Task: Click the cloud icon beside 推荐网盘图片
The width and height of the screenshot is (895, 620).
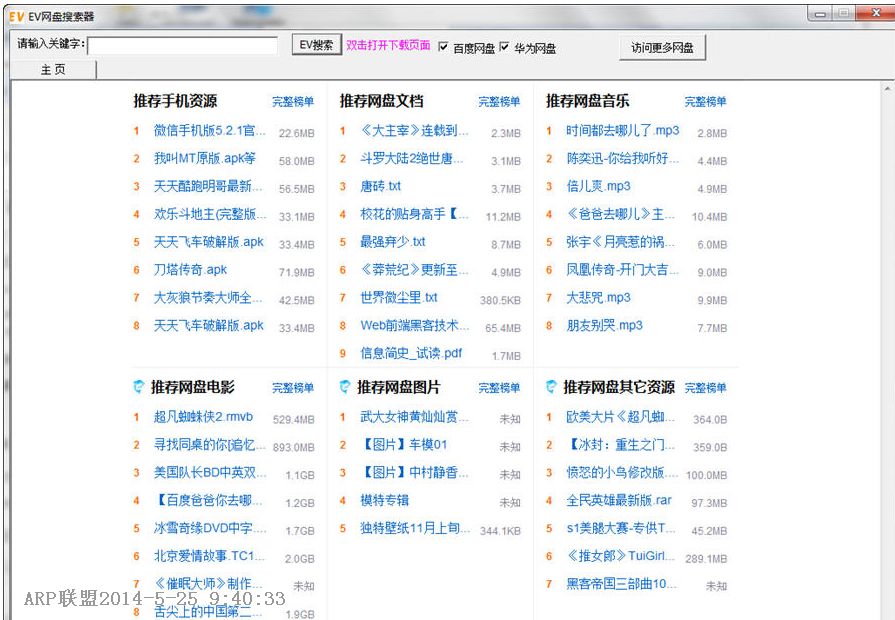Action: click(x=345, y=389)
